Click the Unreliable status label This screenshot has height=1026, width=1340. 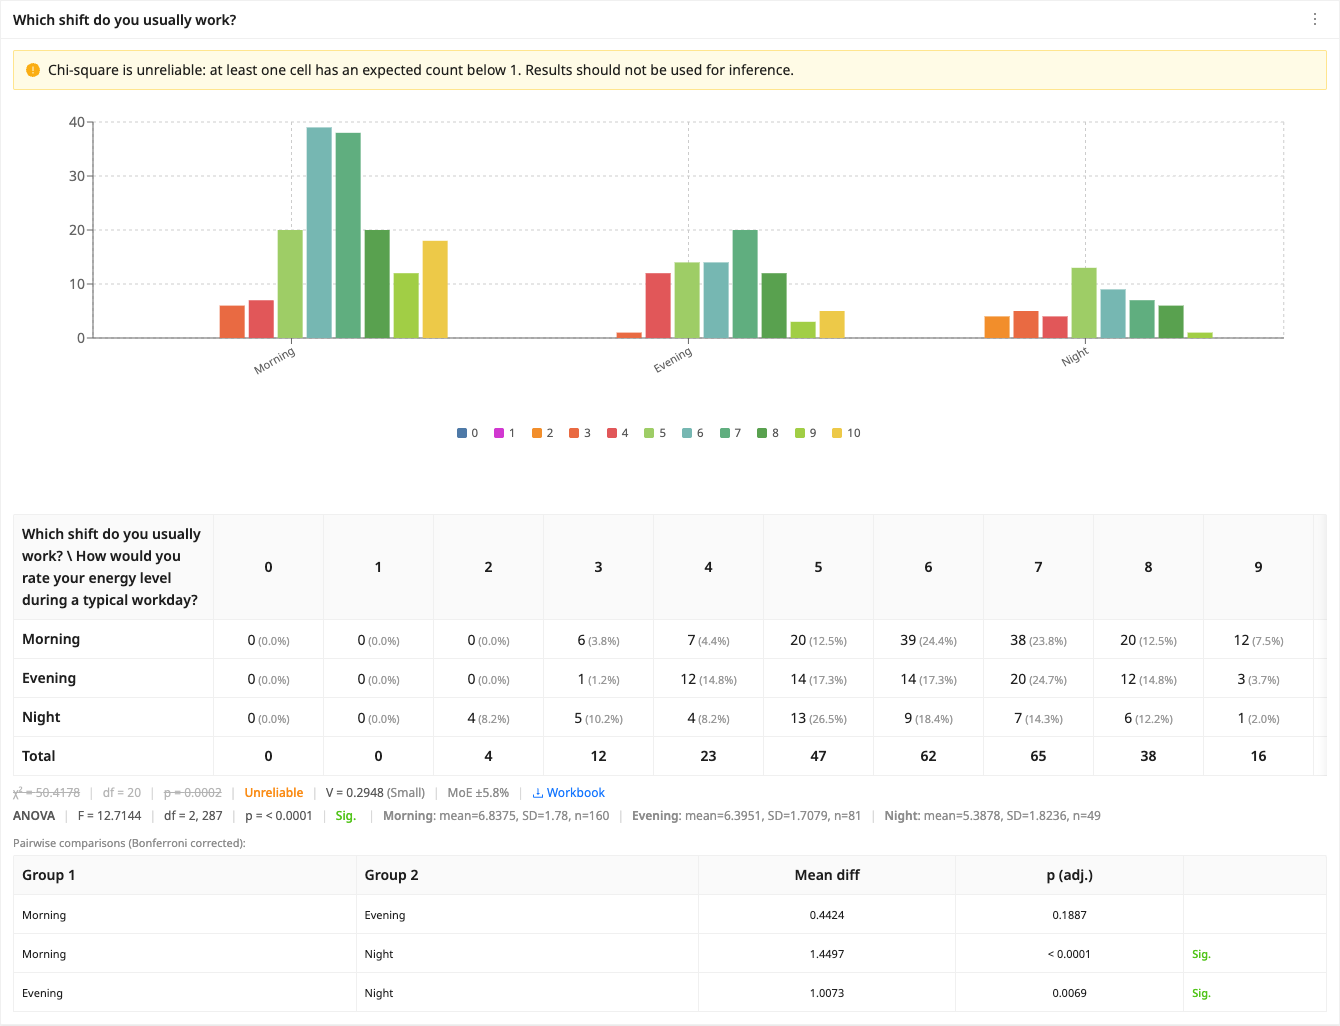pos(273,793)
